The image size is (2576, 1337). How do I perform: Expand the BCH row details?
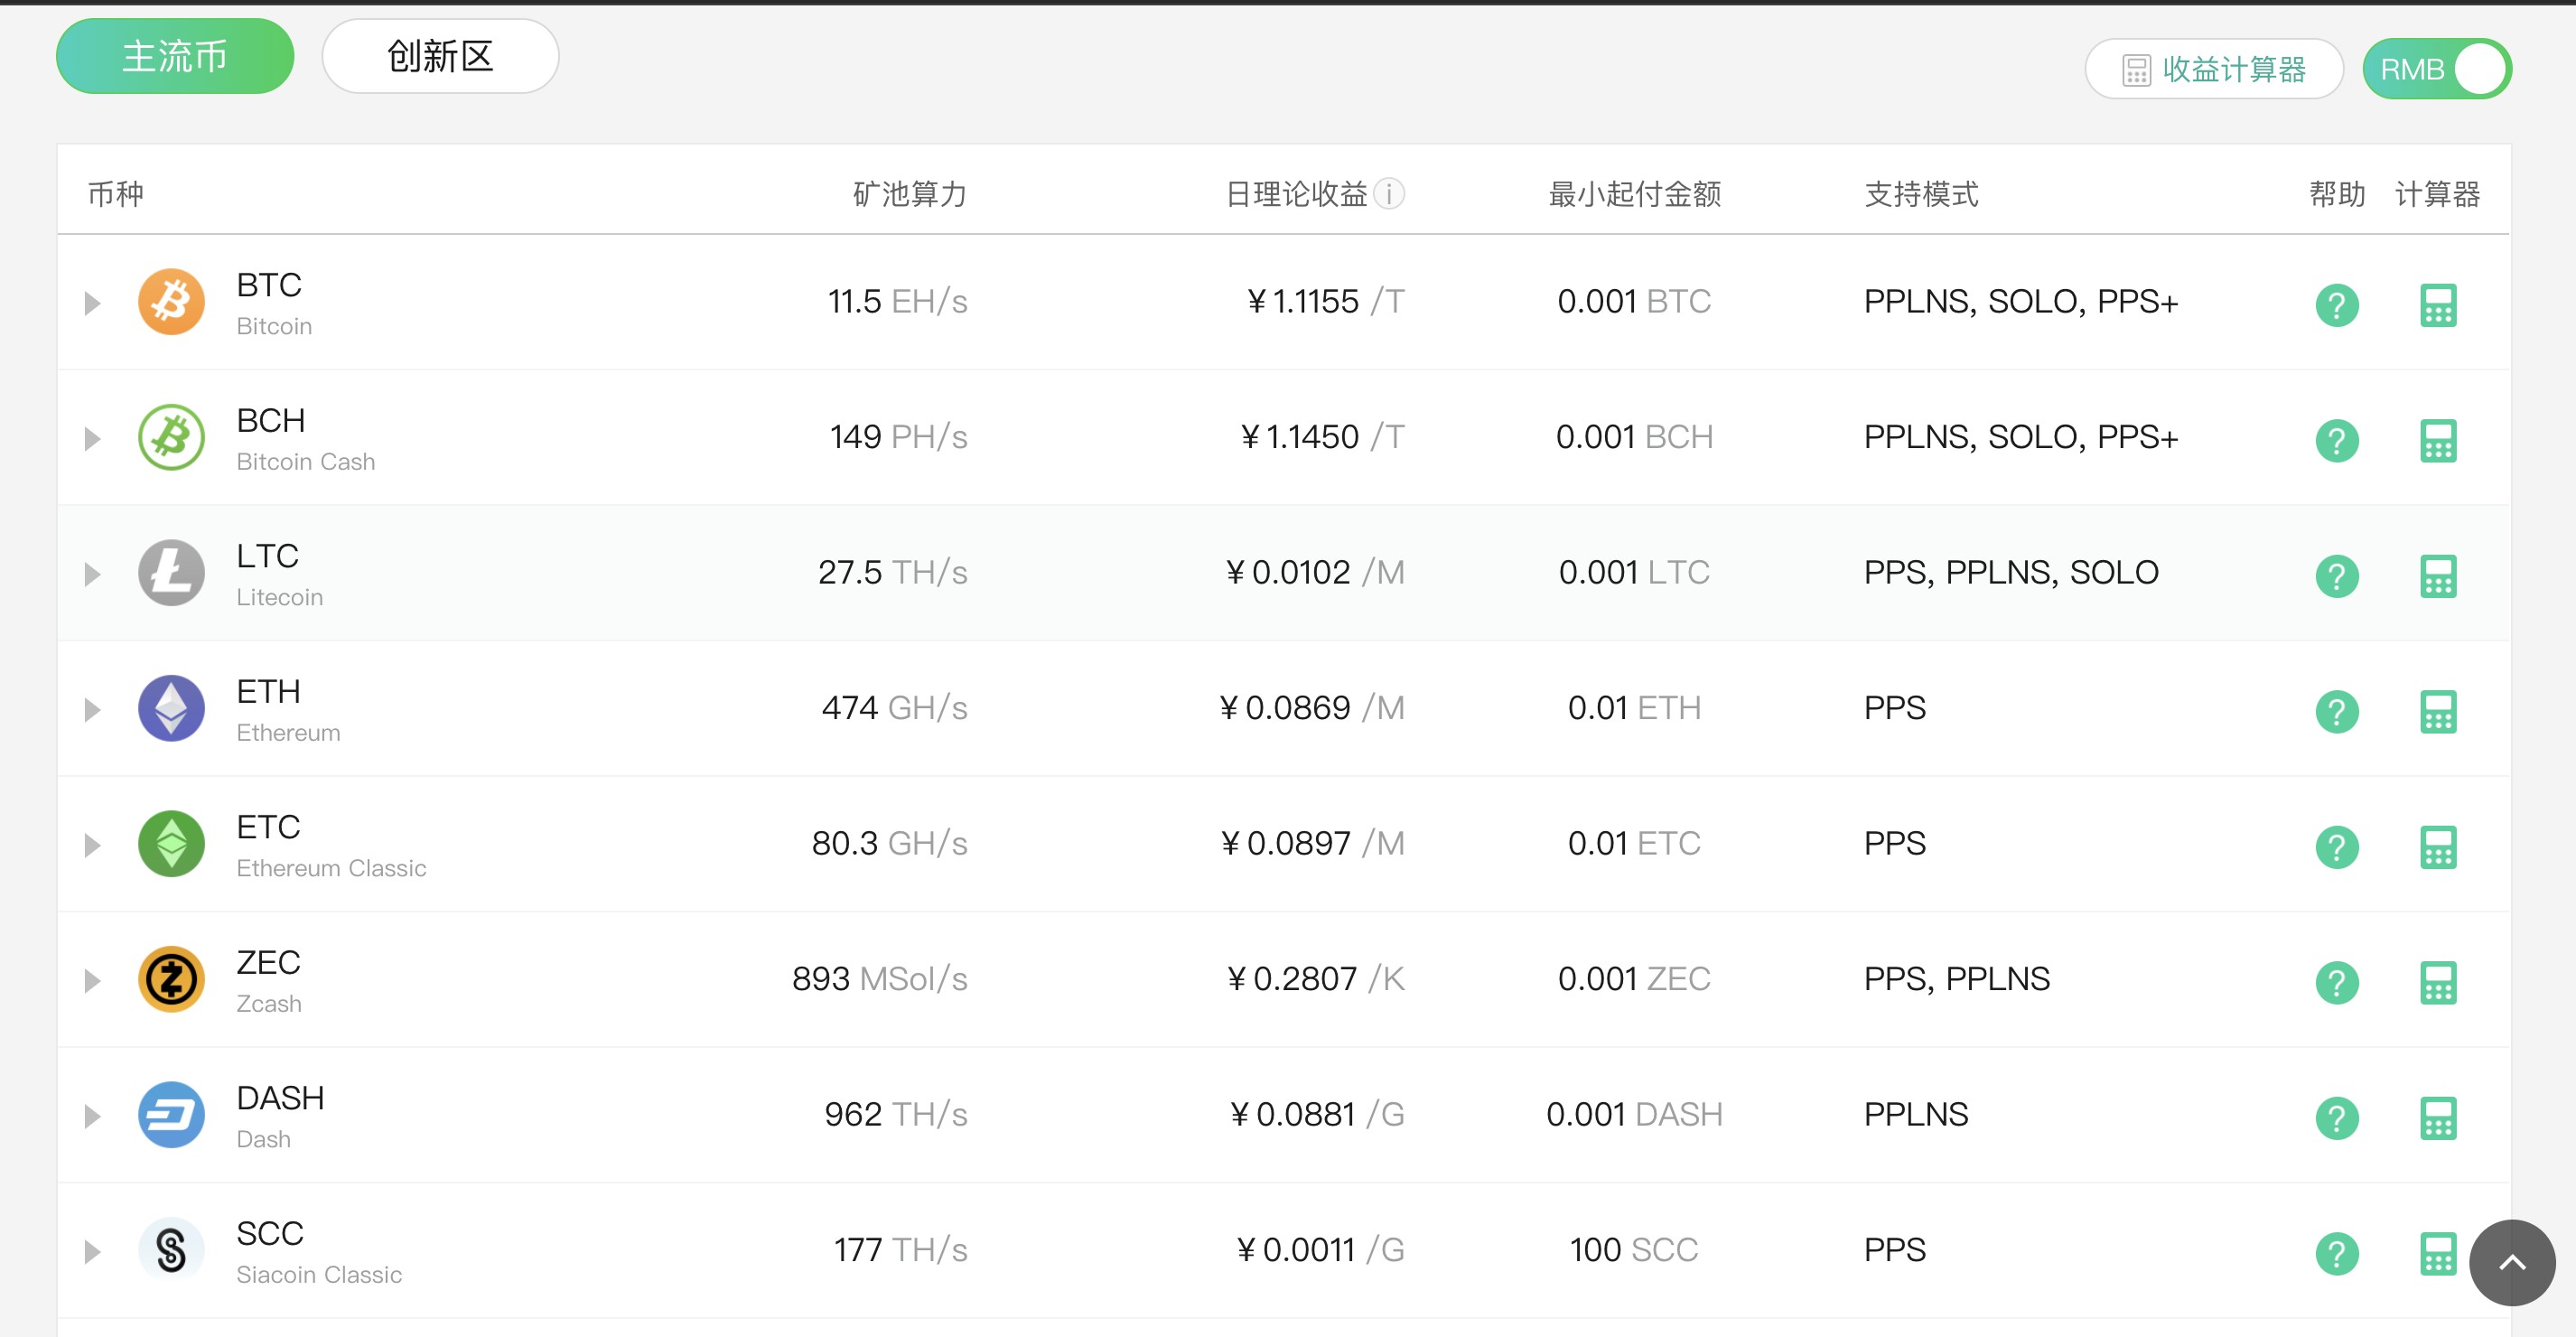tap(92, 438)
